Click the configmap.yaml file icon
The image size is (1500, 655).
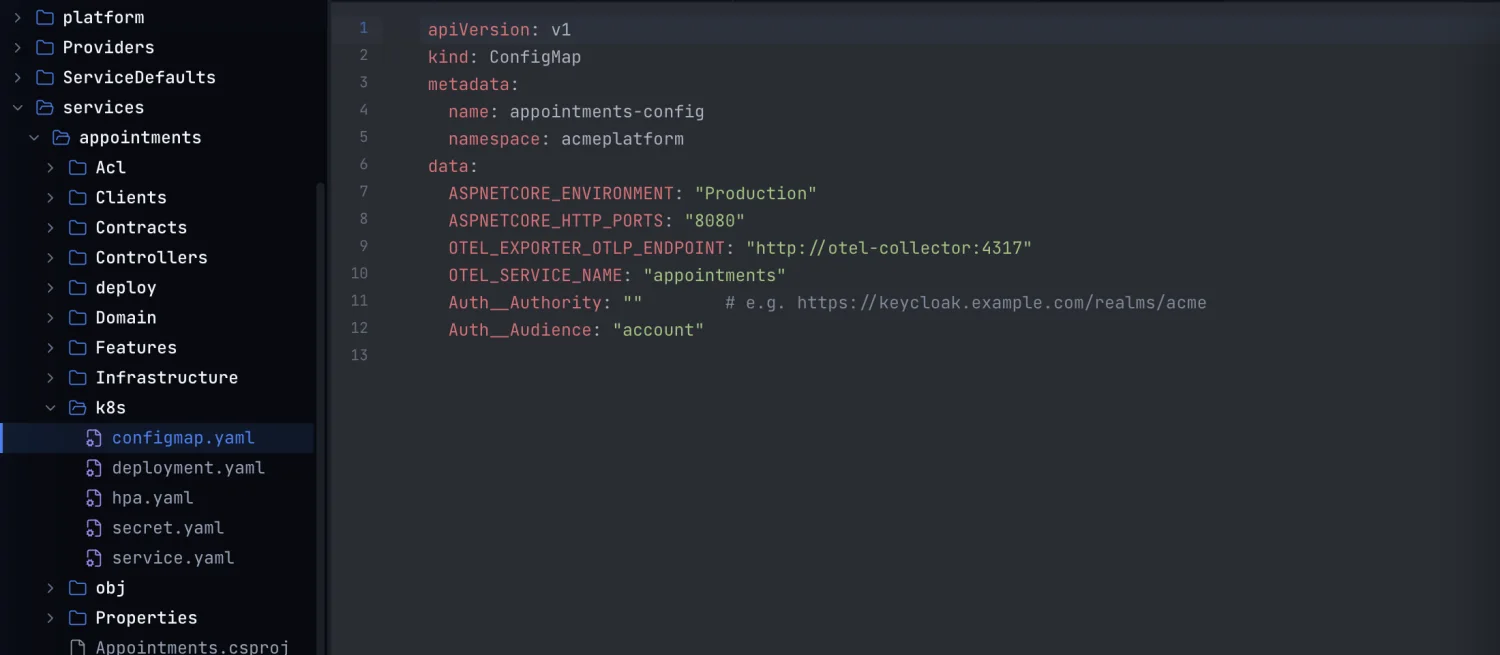[x=94, y=438]
